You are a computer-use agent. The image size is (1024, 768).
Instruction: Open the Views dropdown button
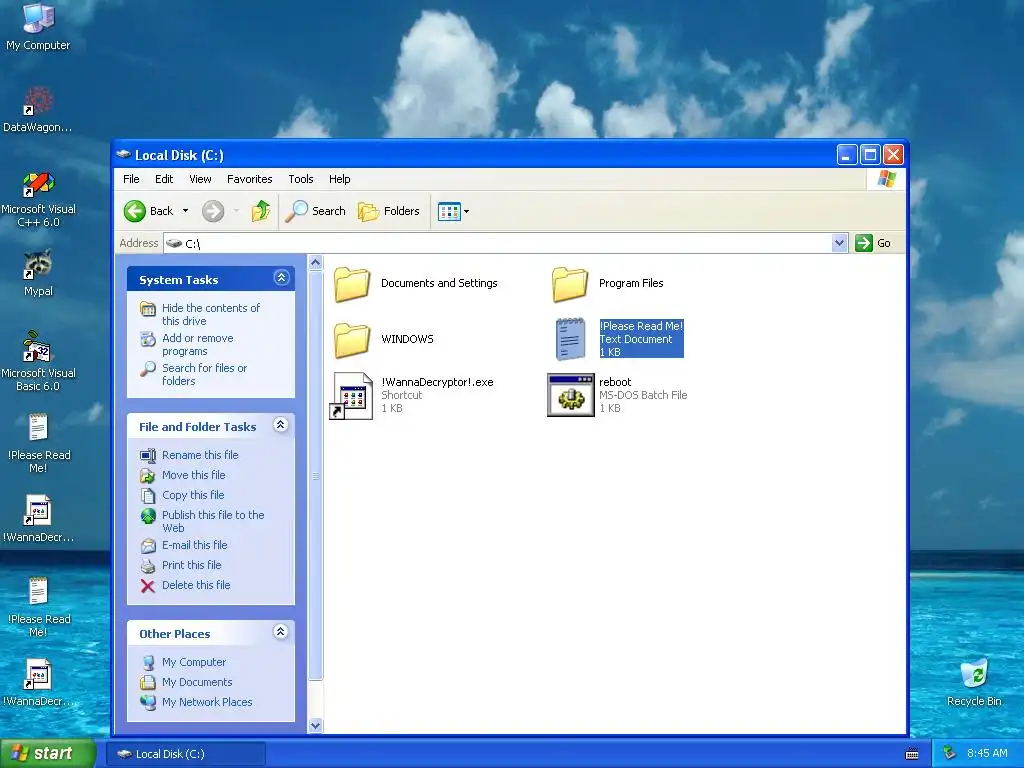[453, 211]
